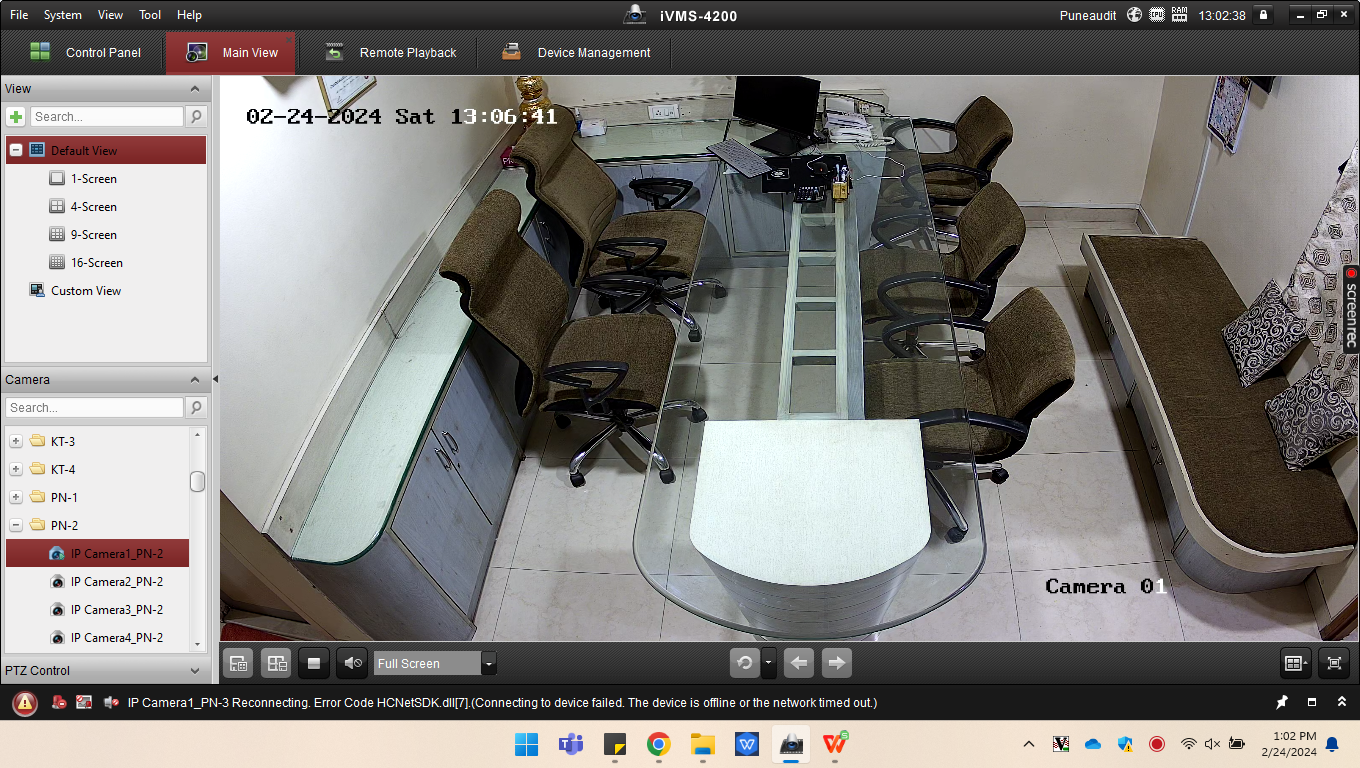This screenshot has height=768, width=1360.
Task: Expand the PTZ Control panel
Action: pos(195,671)
